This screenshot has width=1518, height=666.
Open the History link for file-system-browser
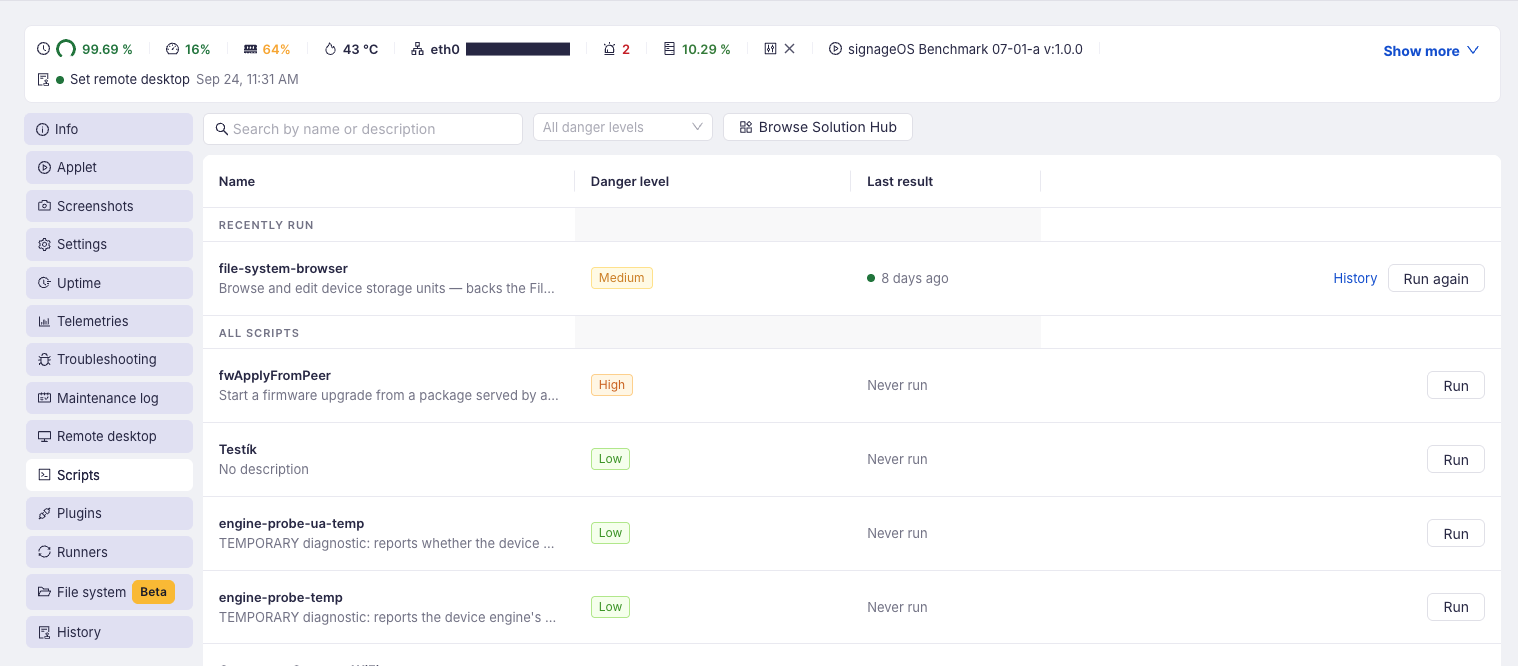point(1355,278)
